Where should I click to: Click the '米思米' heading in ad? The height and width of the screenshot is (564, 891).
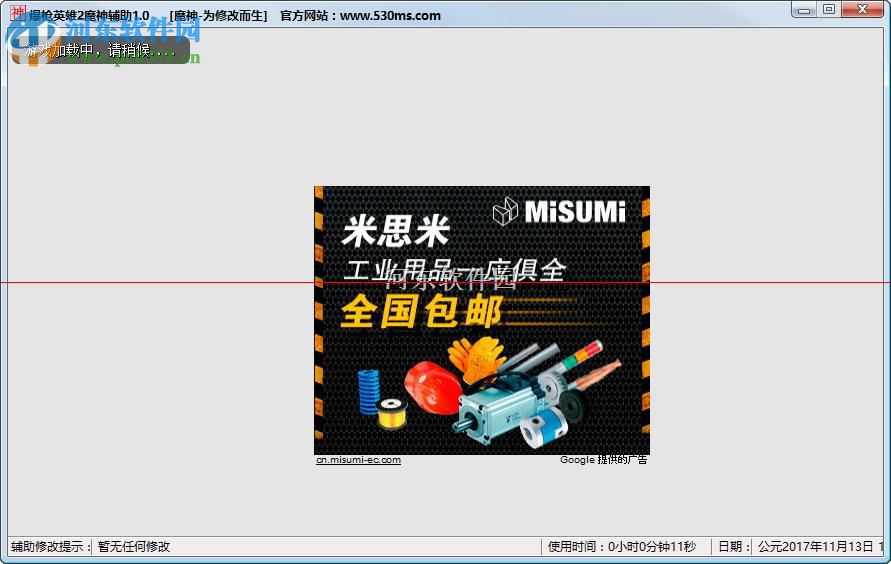click(396, 231)
